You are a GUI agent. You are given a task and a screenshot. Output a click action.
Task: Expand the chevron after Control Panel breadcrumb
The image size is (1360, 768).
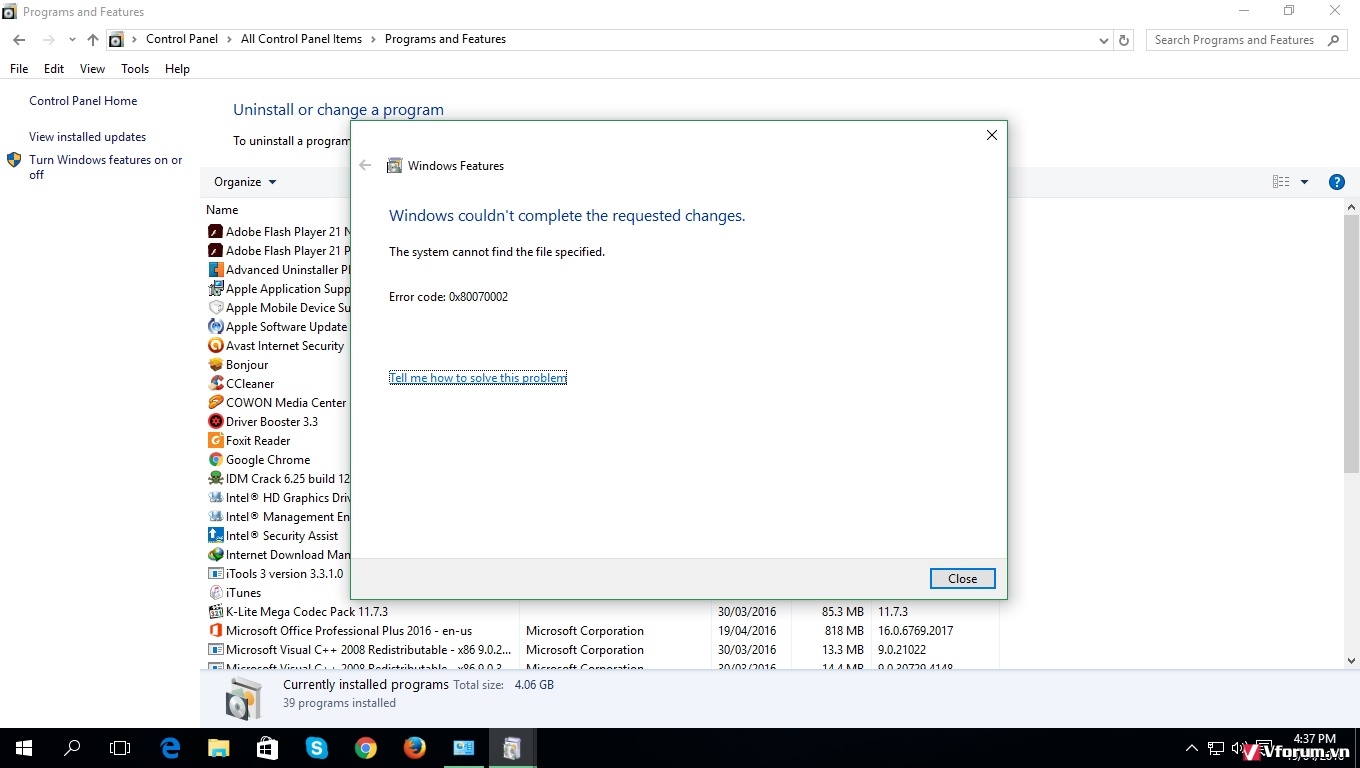230,40
